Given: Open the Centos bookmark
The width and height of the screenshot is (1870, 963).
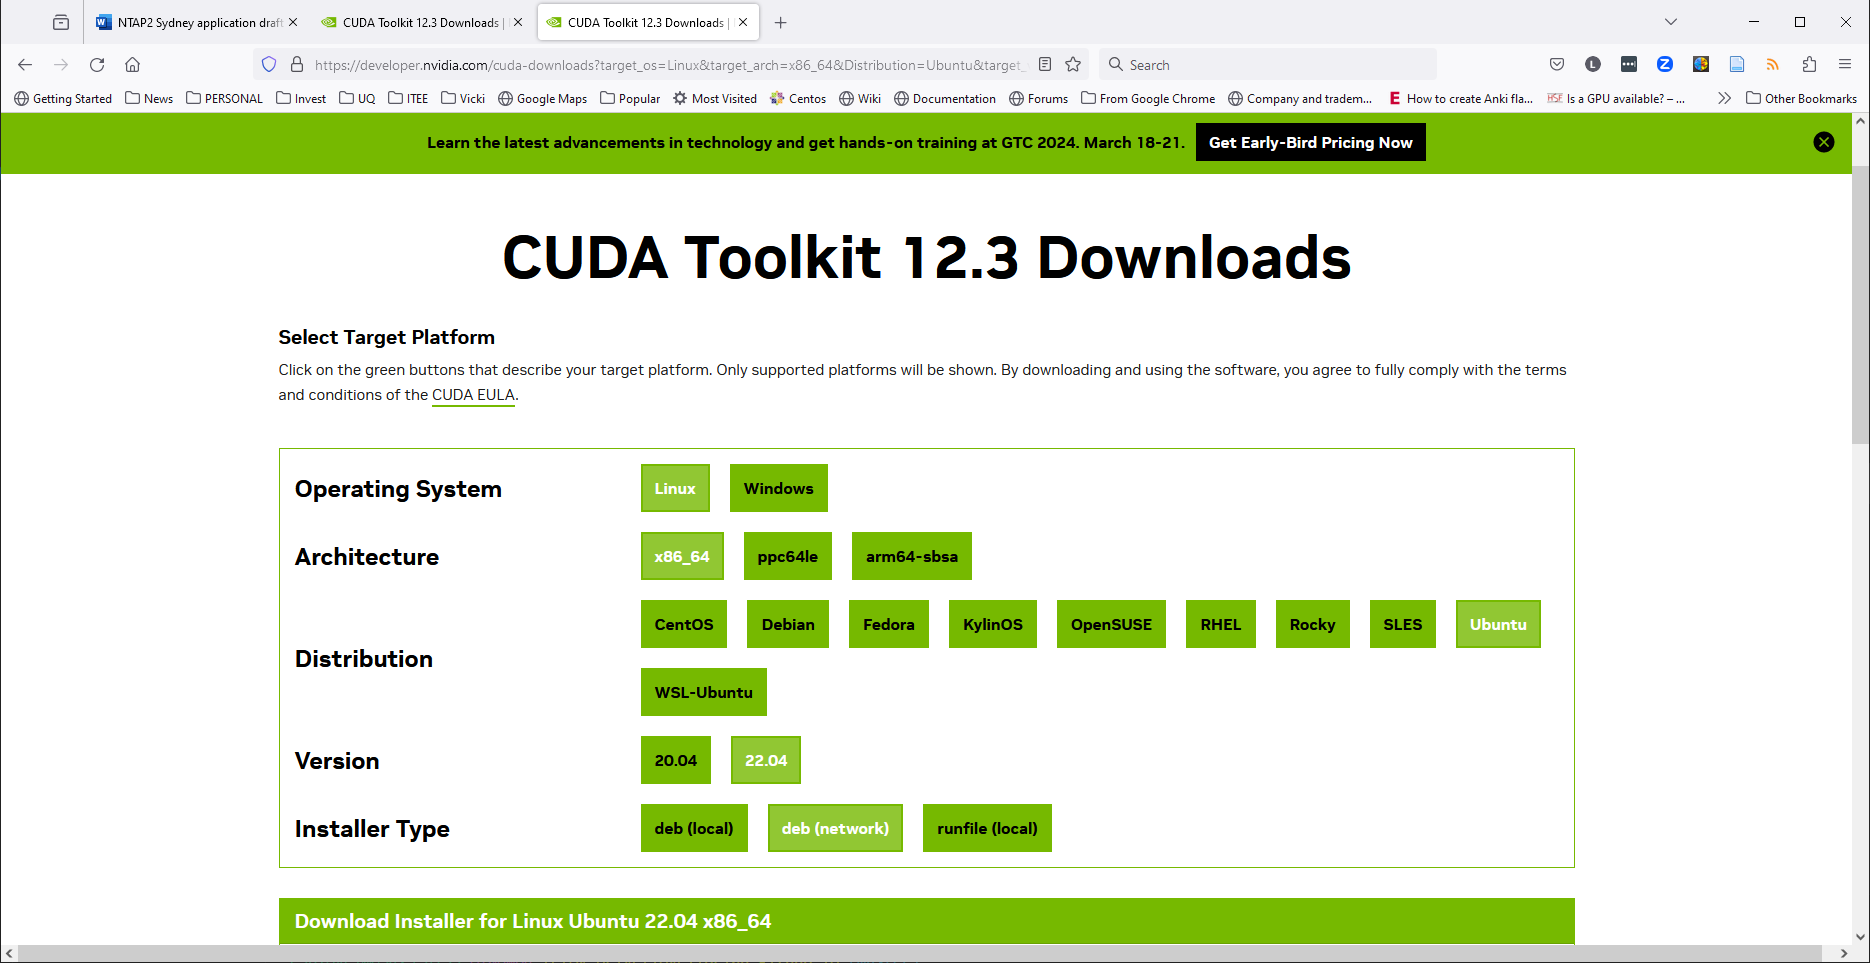Looking at the screenshot, I should pyautogui.click(x=798, y=98).
